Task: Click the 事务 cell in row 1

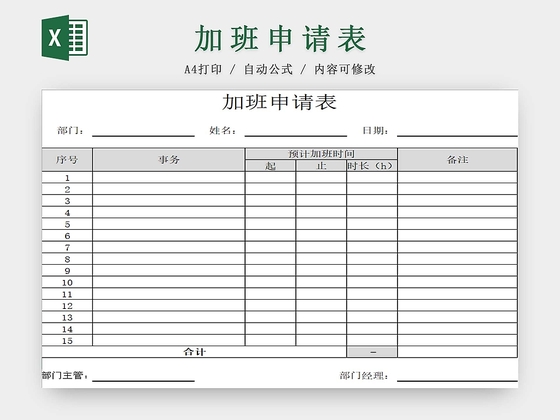Action: [169, 178]
